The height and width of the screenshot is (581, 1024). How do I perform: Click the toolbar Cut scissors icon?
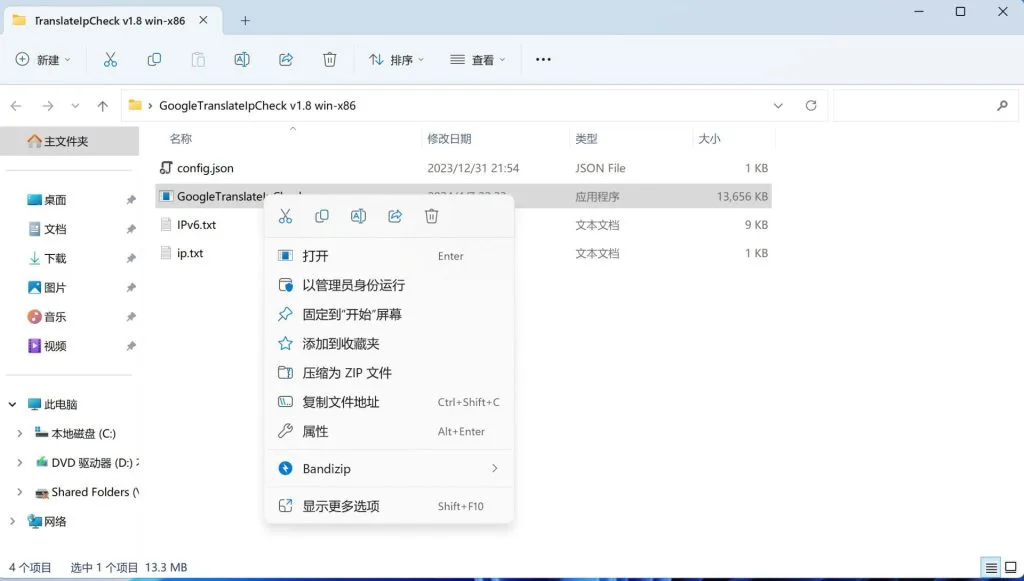[110, 60]
